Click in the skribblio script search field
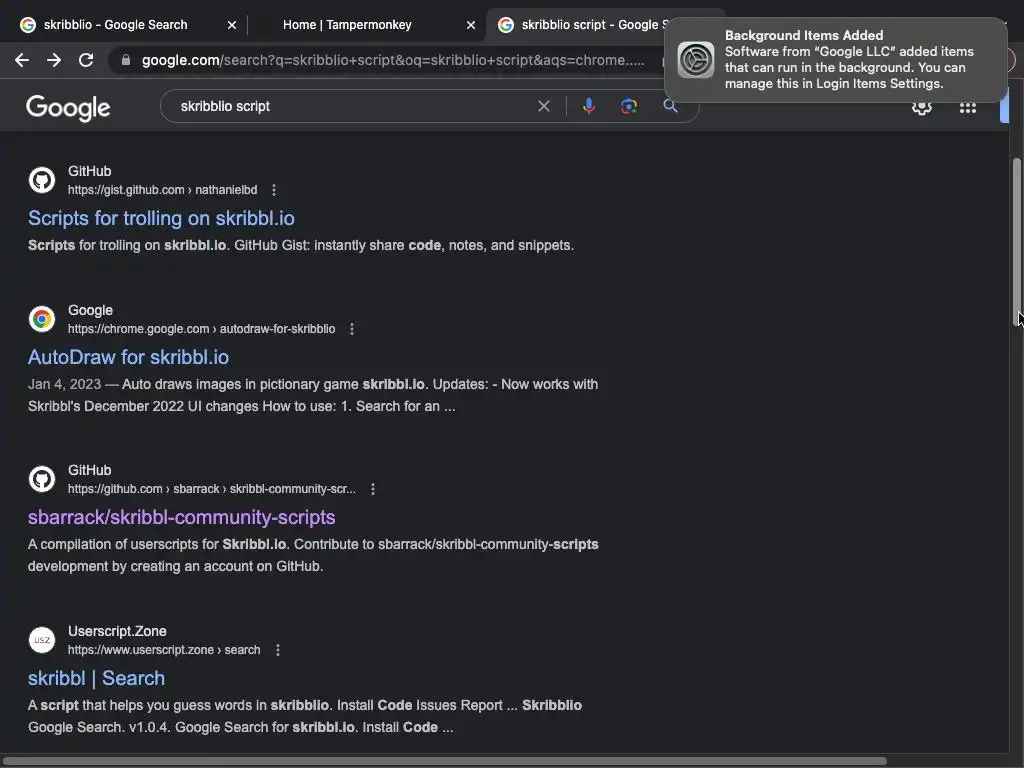 click(353, 106)
